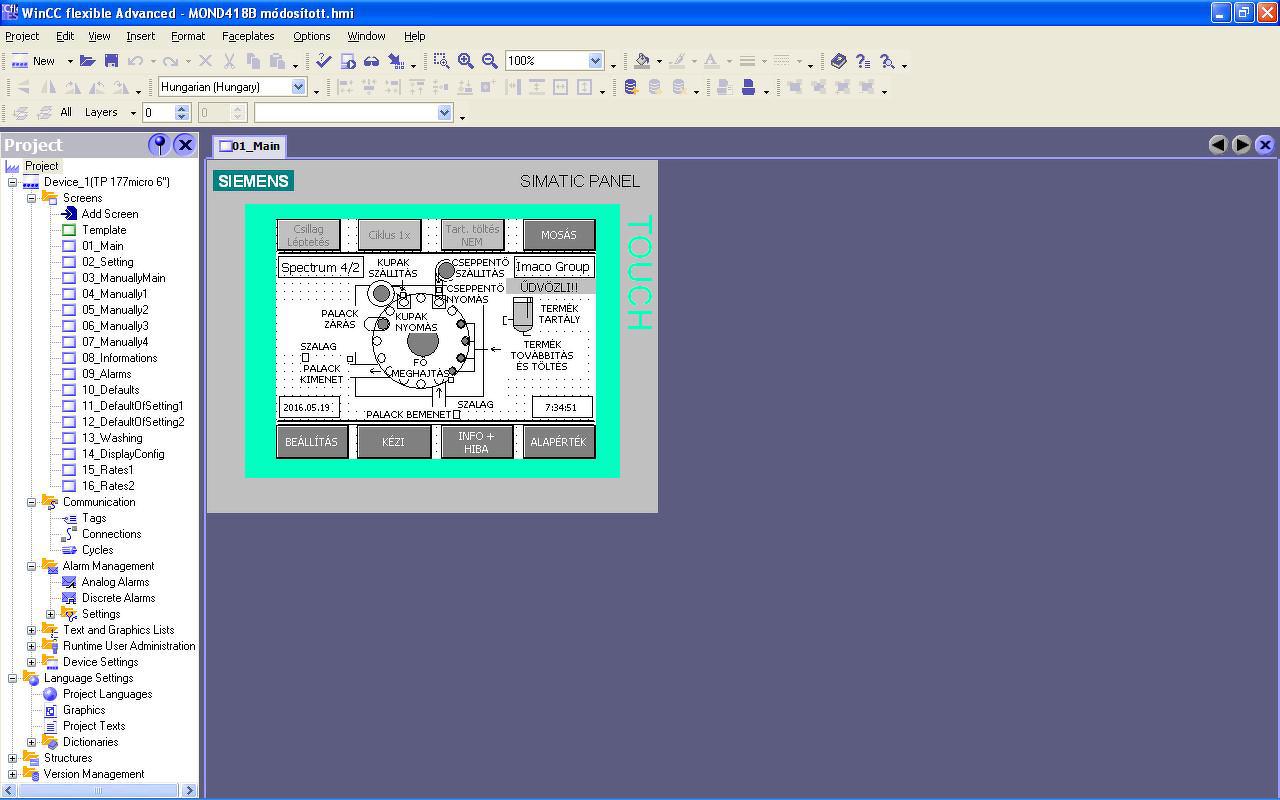Expand Runtime User Administration node

(31, 646)
